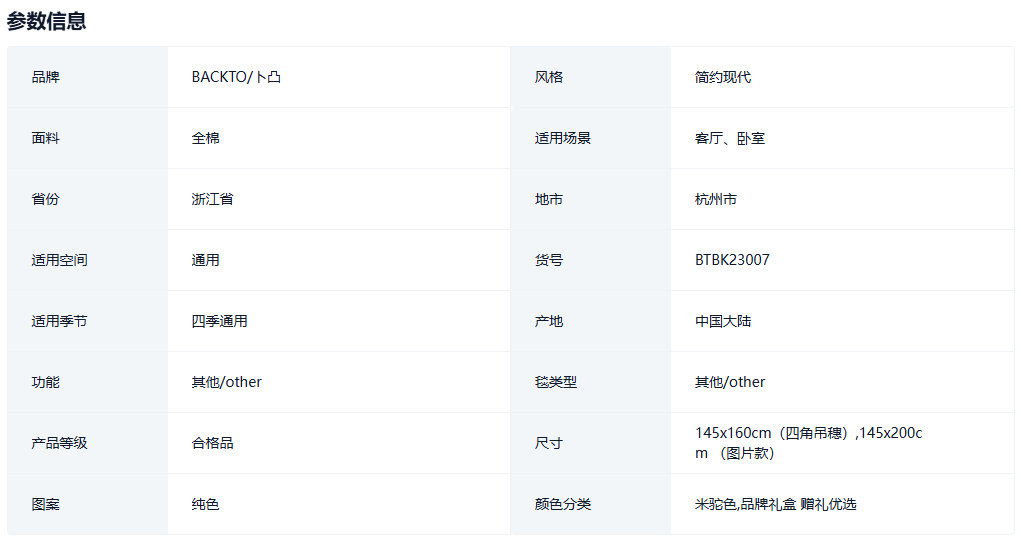Click the 适用空间 value 通用
This screenshot has height=544, width=1021.
click(x=206, y=260)
